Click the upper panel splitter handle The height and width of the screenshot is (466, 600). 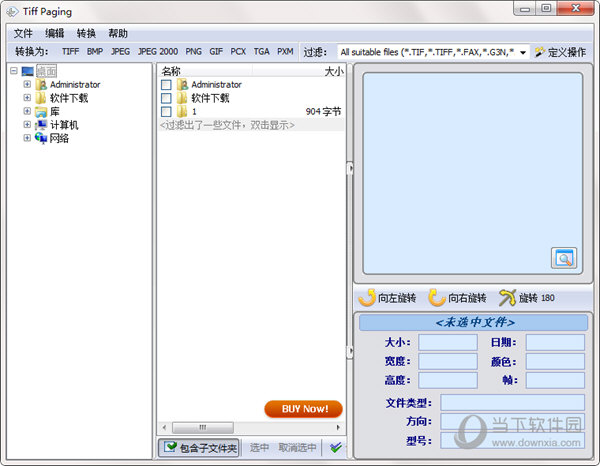point(350,168)
